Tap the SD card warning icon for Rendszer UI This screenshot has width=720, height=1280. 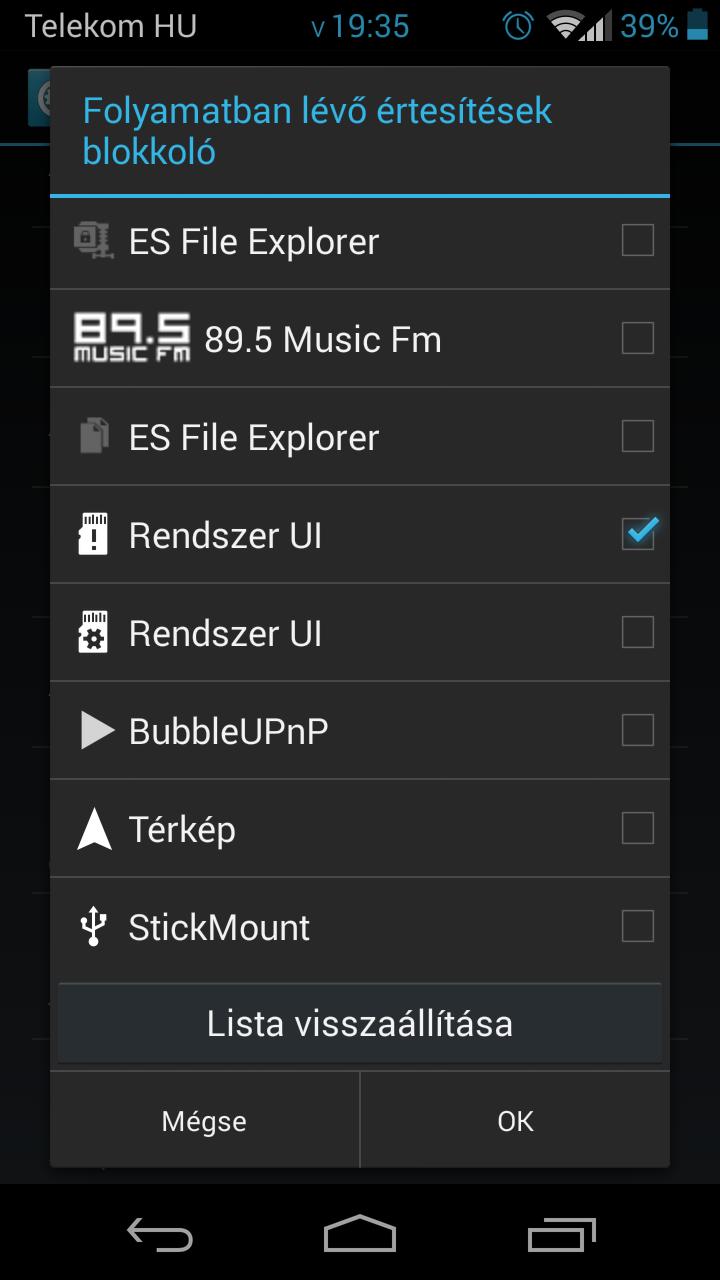click(93, 535)
